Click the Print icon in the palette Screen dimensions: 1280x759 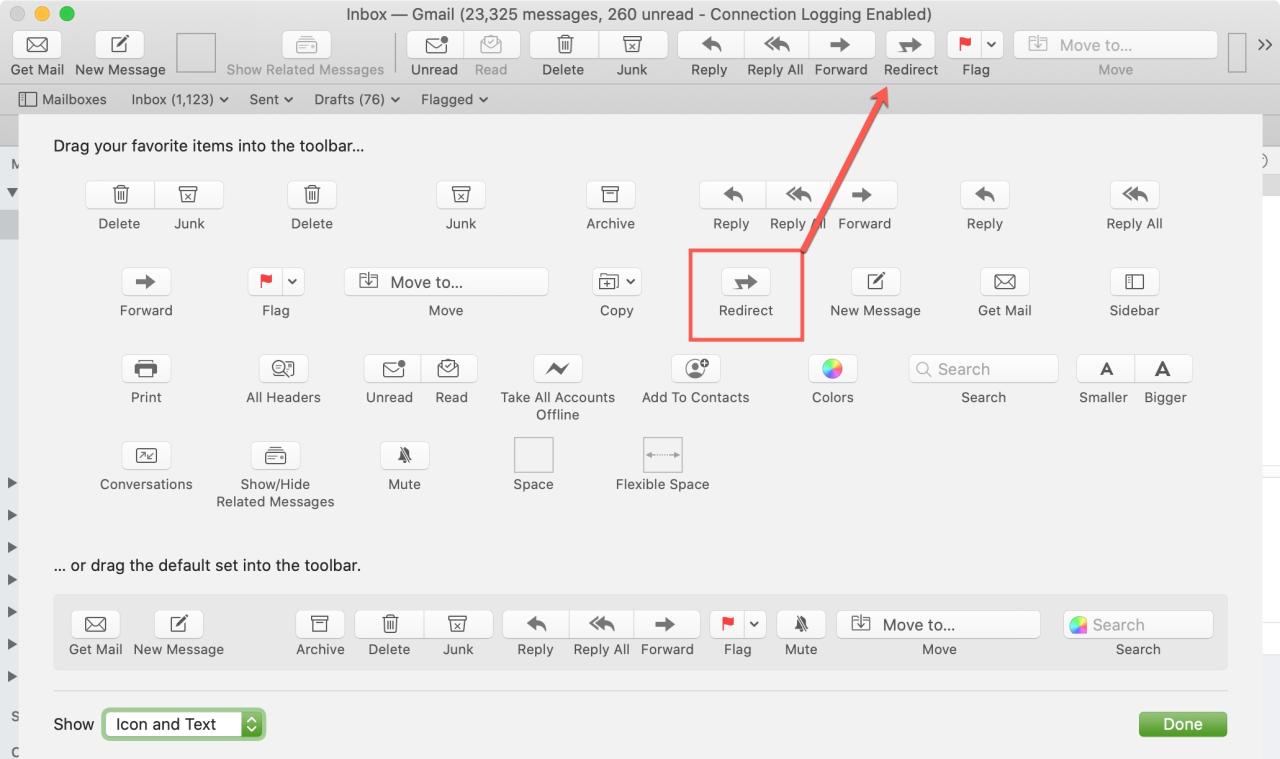146,369
